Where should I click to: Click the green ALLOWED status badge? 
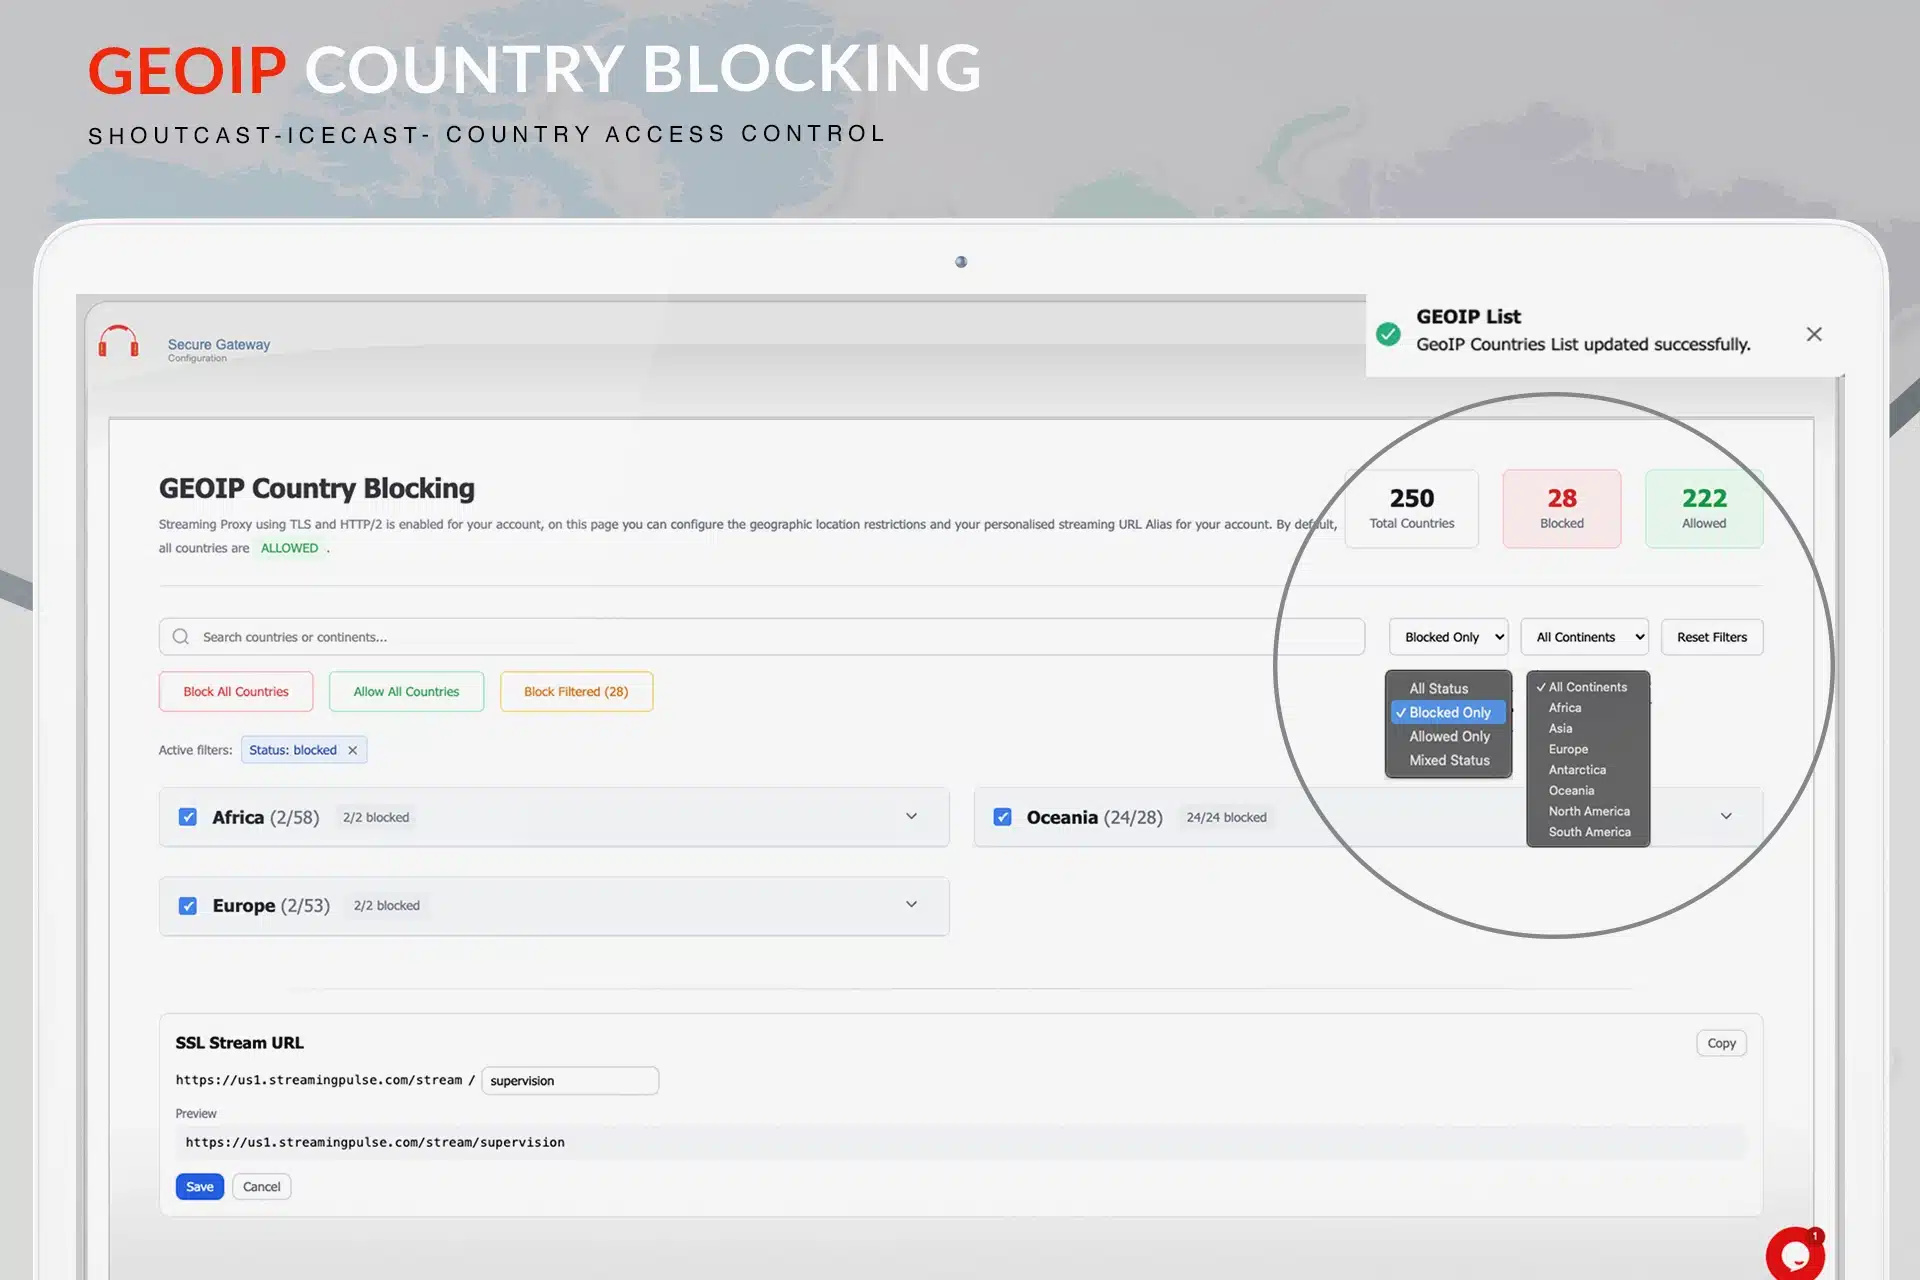[290, 548]
